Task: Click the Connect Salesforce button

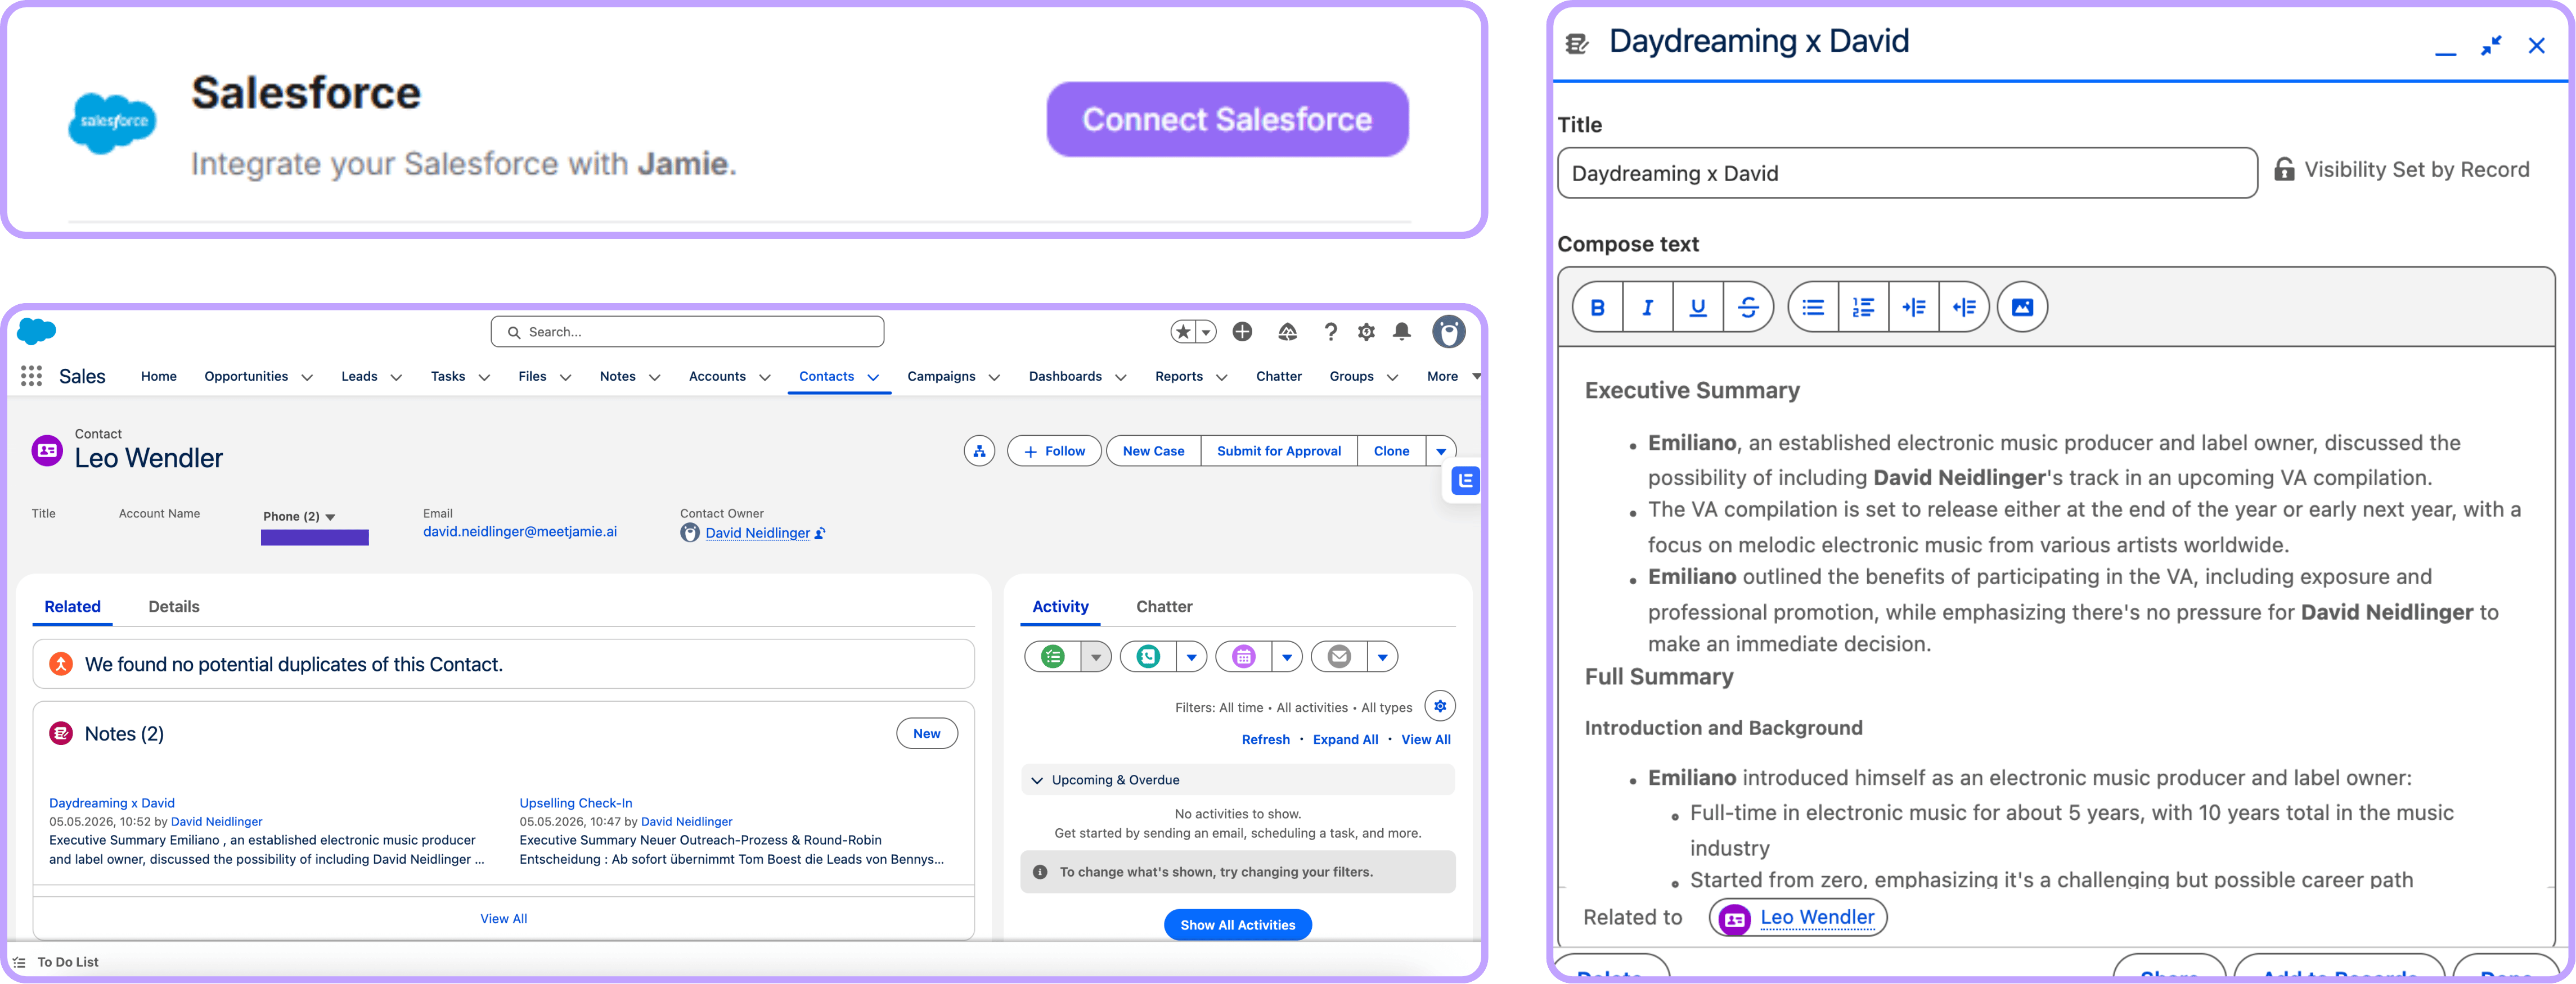Action: 1227,119
